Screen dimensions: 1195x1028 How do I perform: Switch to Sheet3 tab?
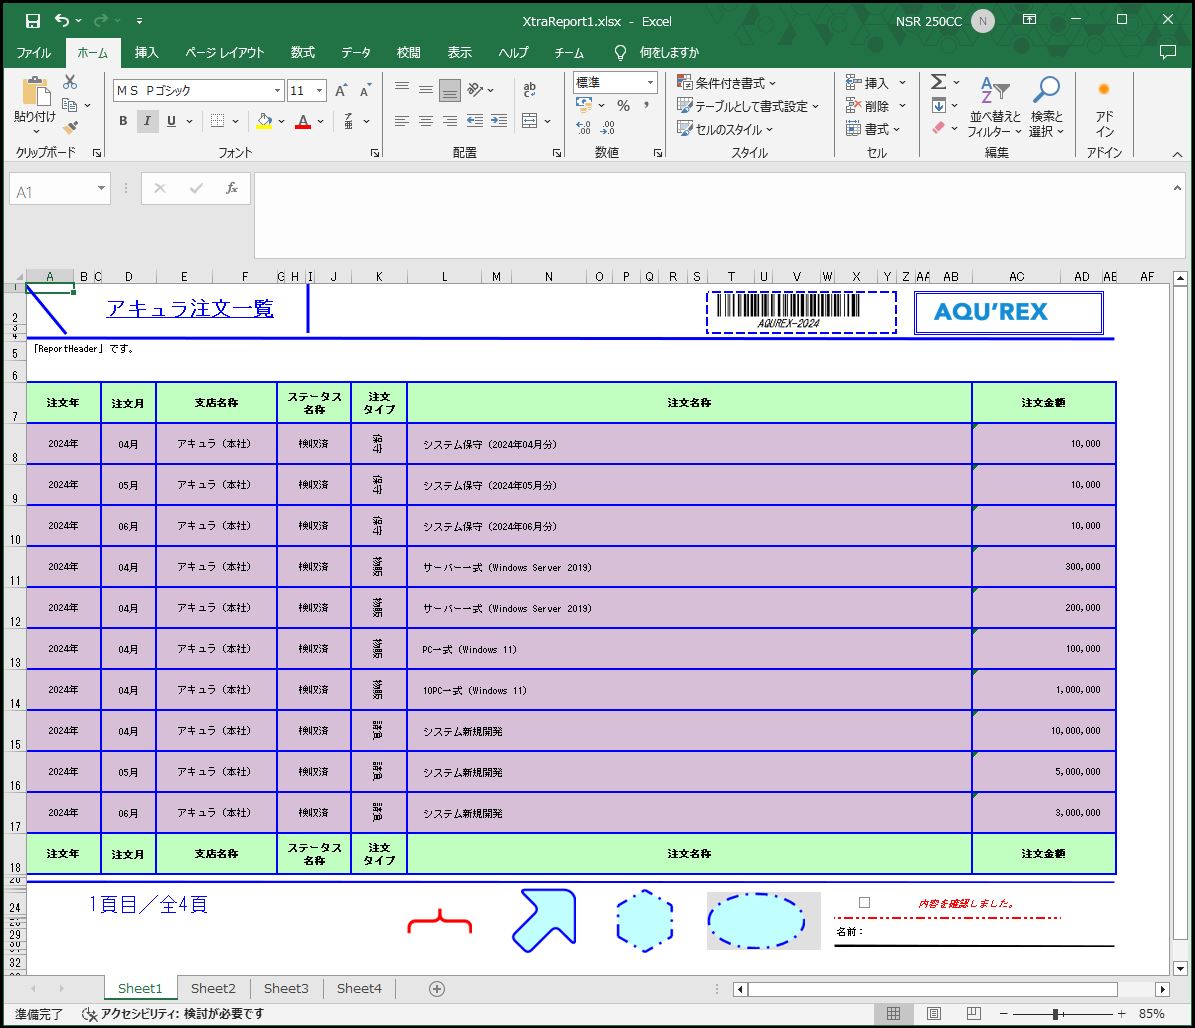286,988
